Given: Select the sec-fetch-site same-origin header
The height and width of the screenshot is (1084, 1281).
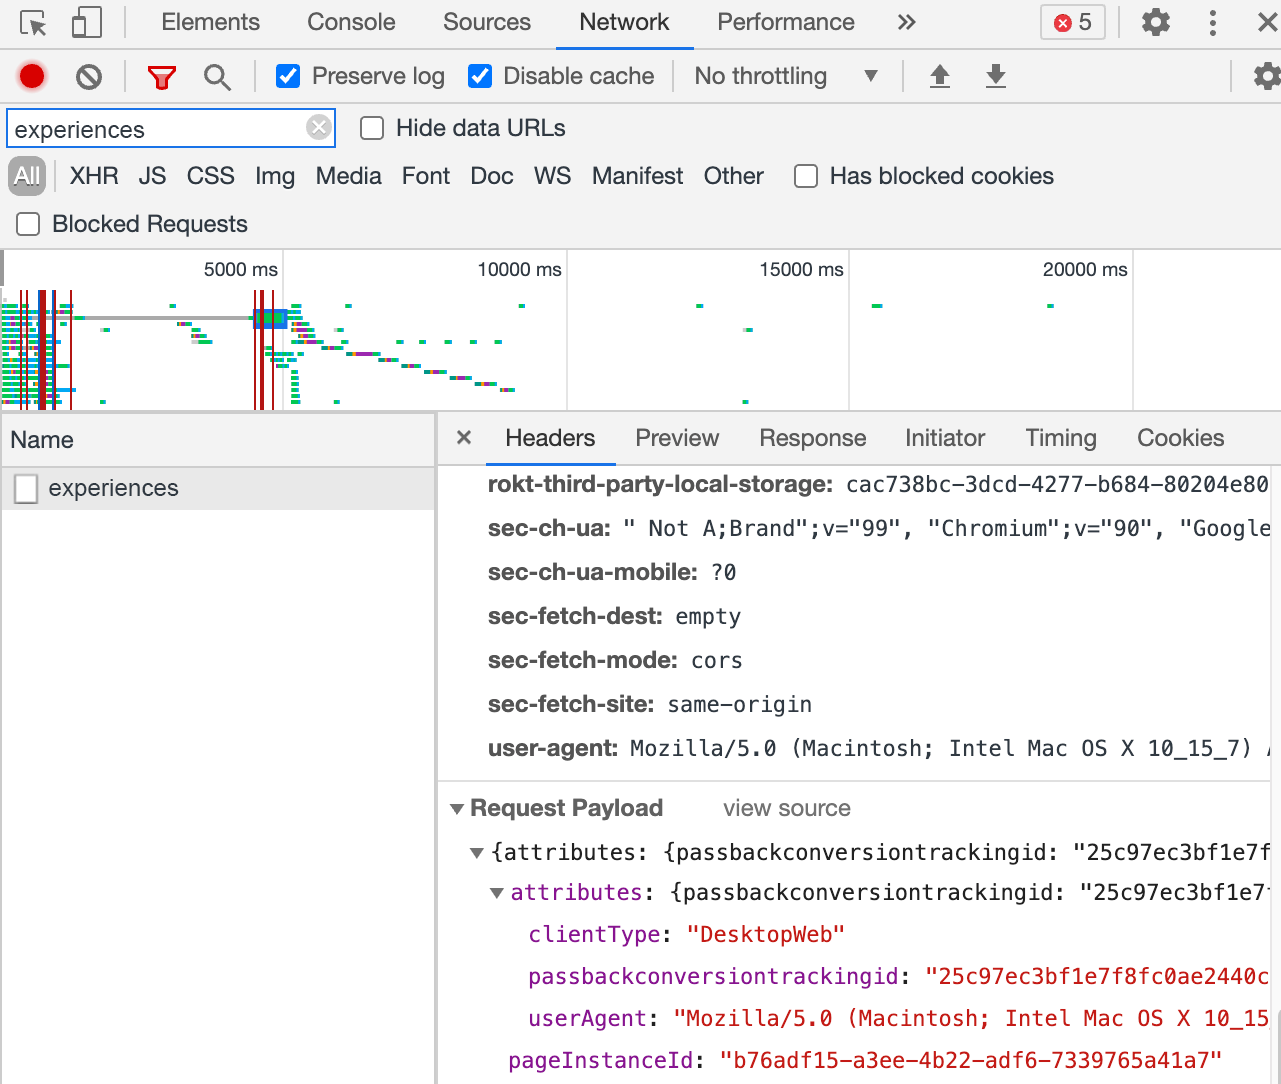Looking at the screenshot, I should (x=650, y=704).
